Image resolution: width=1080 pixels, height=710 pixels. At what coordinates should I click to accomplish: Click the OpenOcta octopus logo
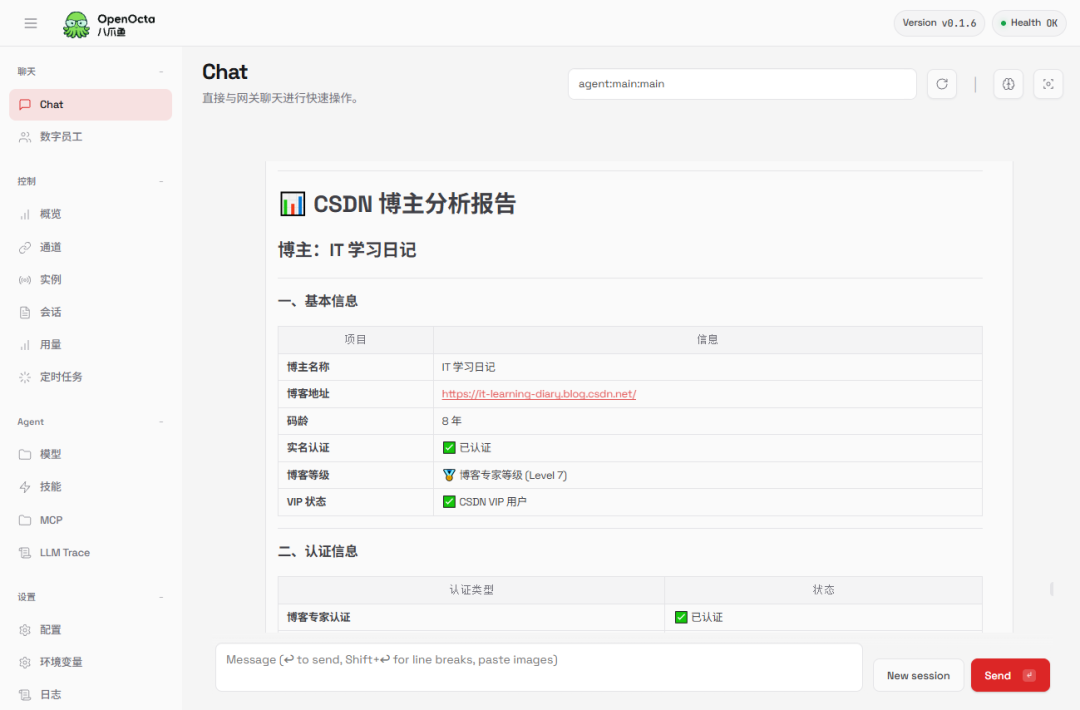(x=76, y=24)
